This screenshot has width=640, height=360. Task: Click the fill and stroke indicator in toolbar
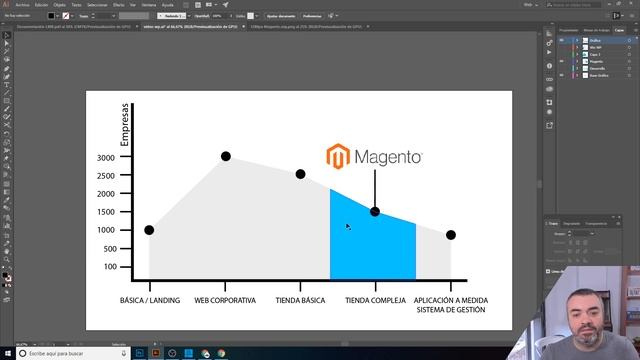click(x=7, y=277)
